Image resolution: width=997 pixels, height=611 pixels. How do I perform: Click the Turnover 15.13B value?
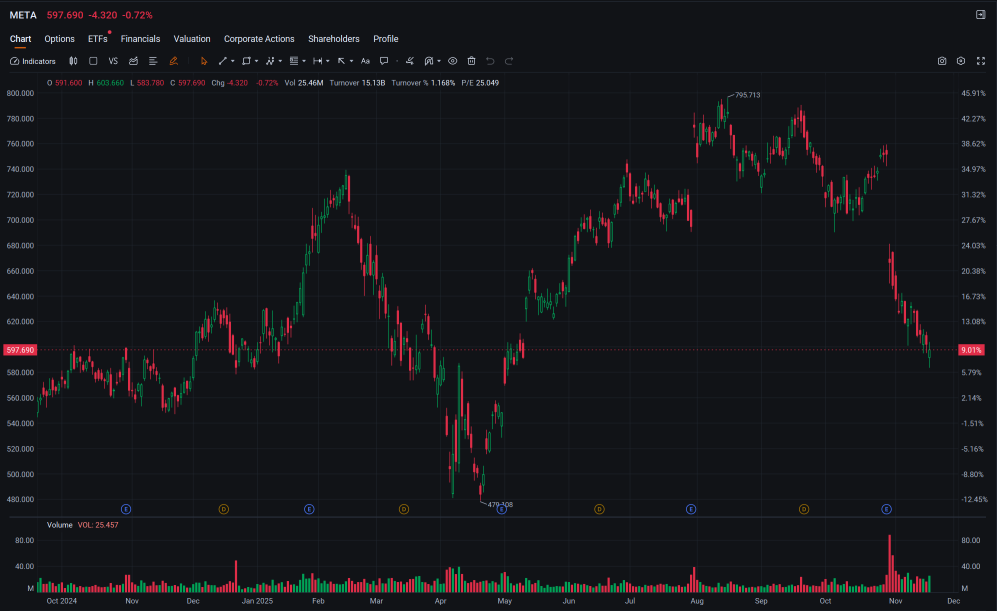[357, 83]
